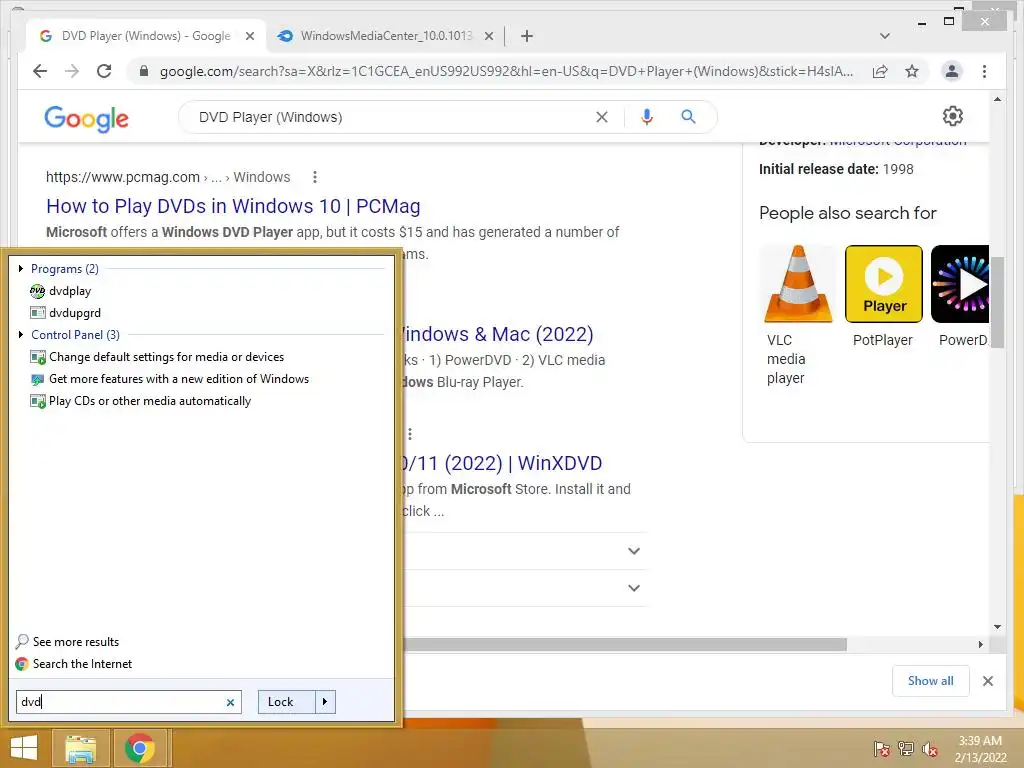Screen dimensions: 1024x768
Task: Clear the dvd search box text
Action: coord(230,702)
